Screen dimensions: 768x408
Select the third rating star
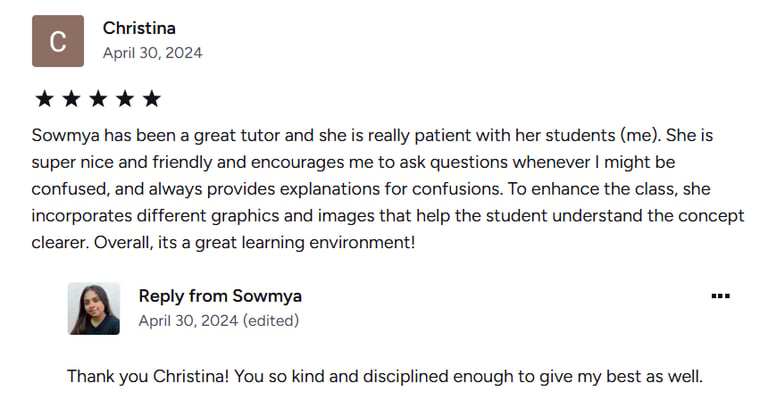[98, 98]
